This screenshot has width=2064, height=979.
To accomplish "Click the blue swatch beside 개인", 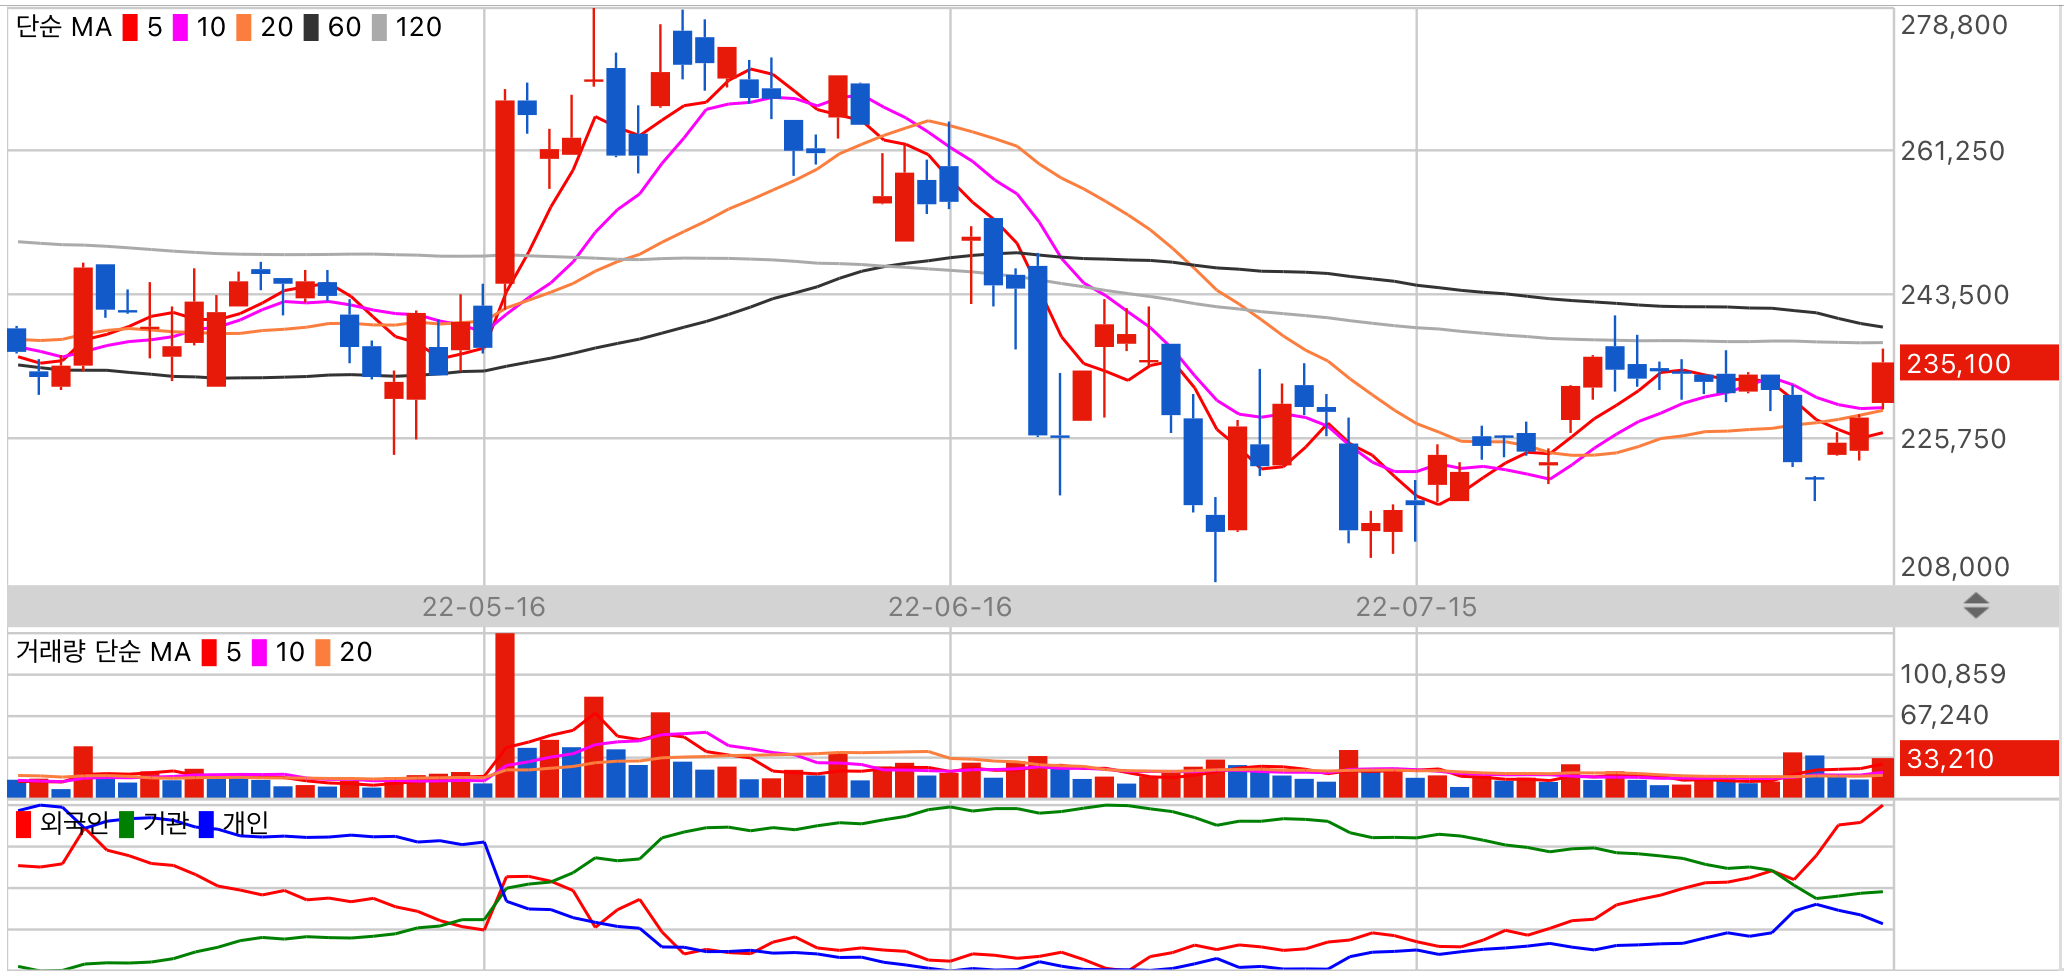I will pos(206,824).
